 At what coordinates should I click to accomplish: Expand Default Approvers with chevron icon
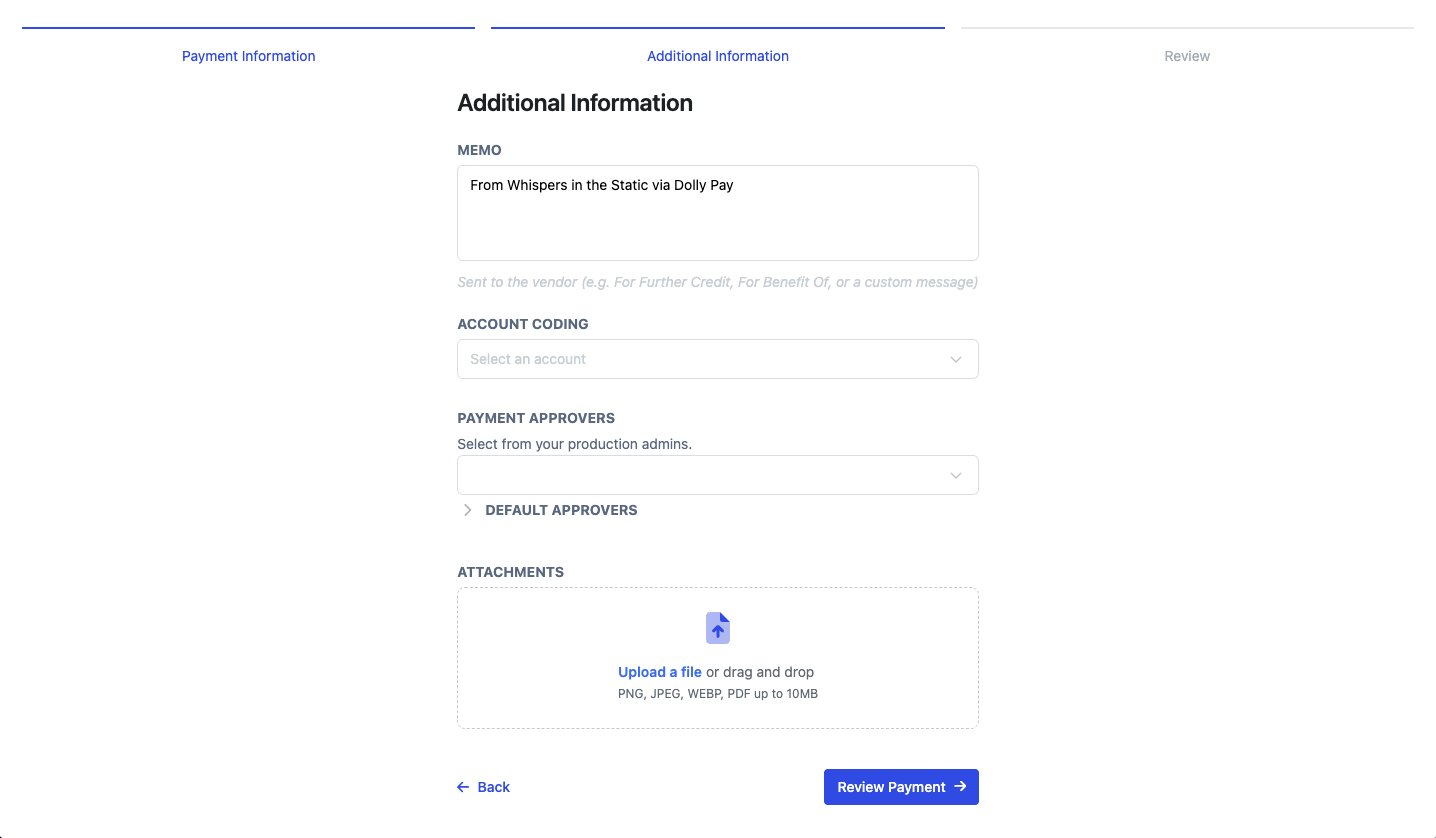click(x=467, y=510)
